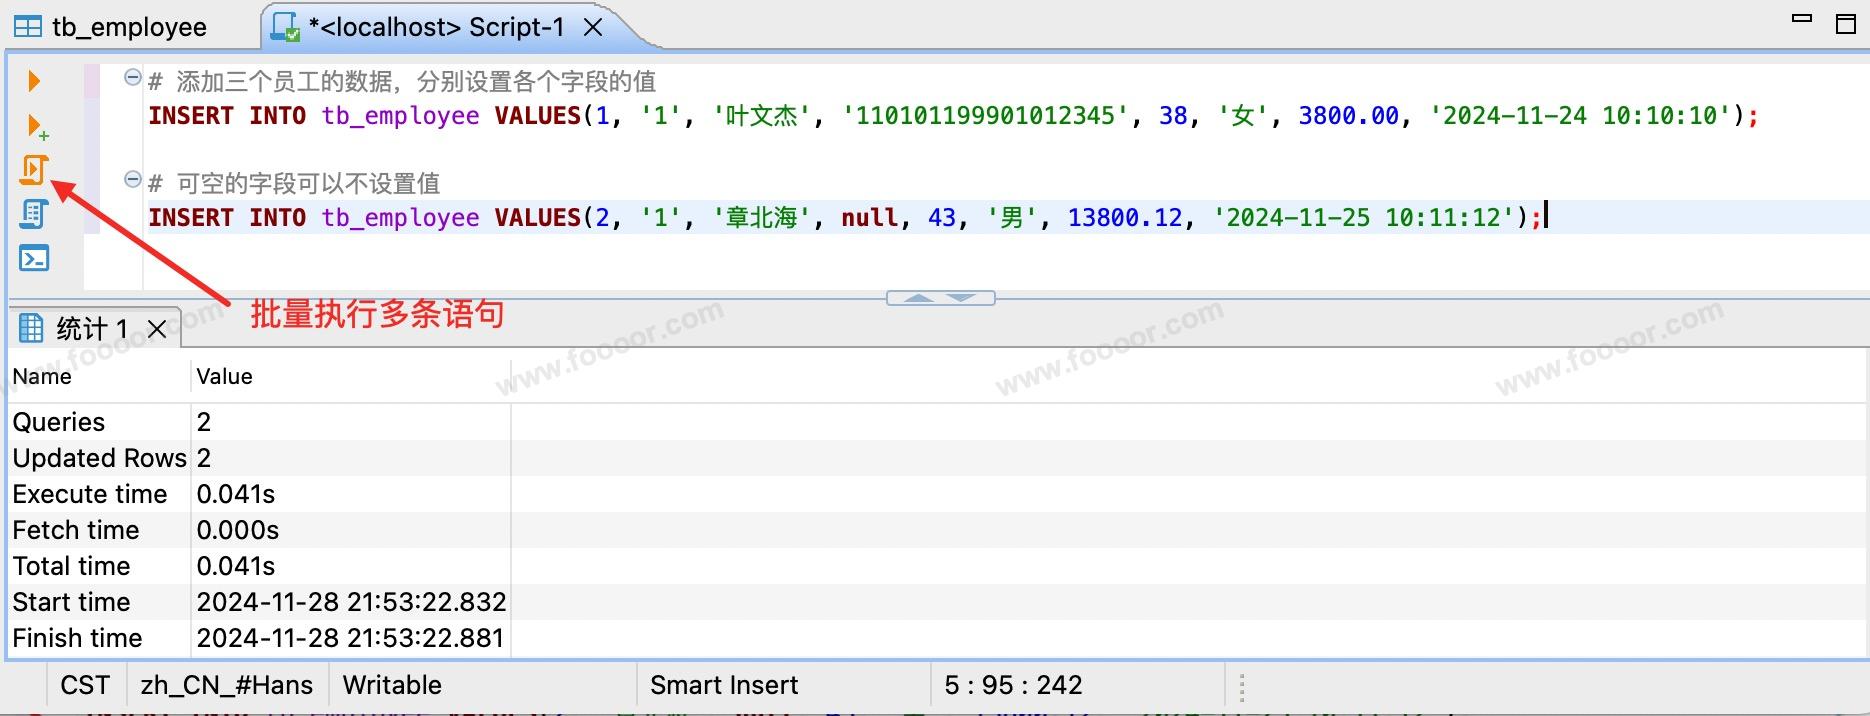Image resolution: width=1870 pixels, height=716 pixels.
Task: Click the 统计 1 table grid icon
Action: [31, 328]
